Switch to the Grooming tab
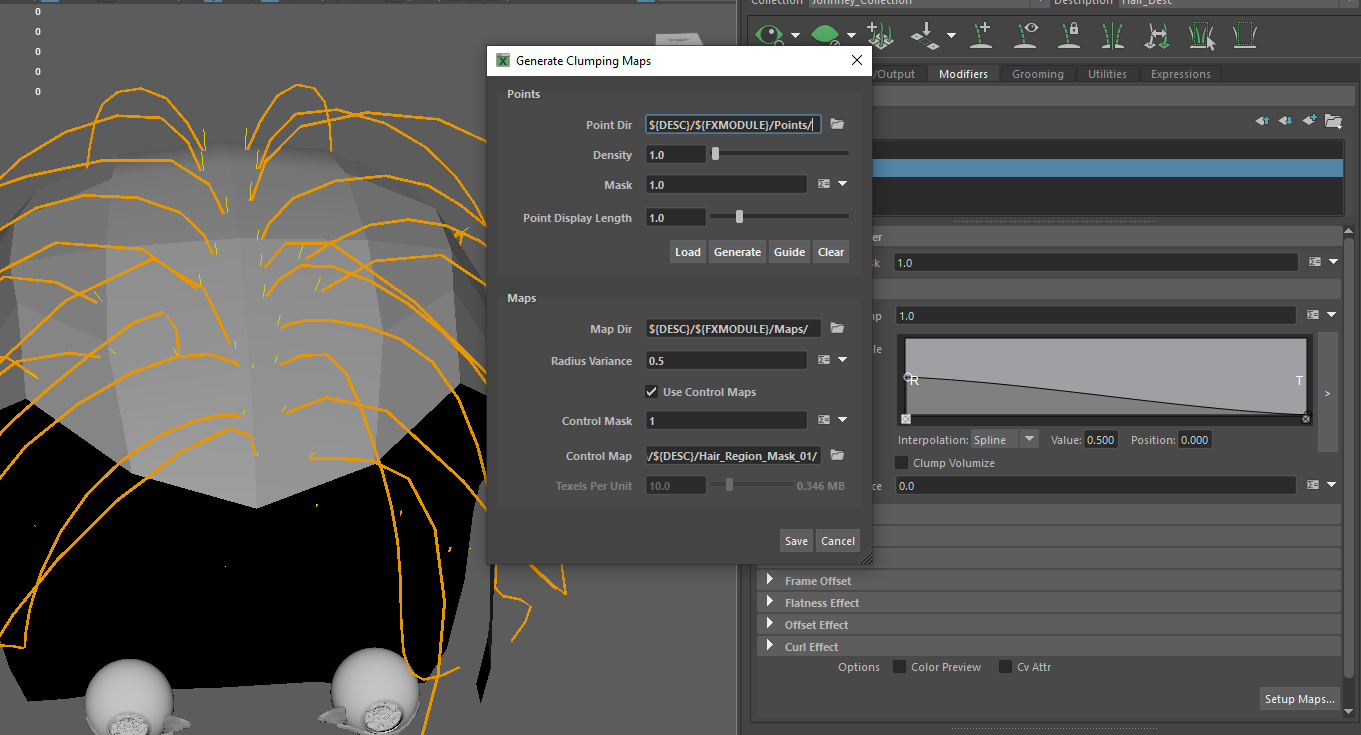Viewport: 1361px width, 735px height. pyautogui.click(x=1037, y=74)
